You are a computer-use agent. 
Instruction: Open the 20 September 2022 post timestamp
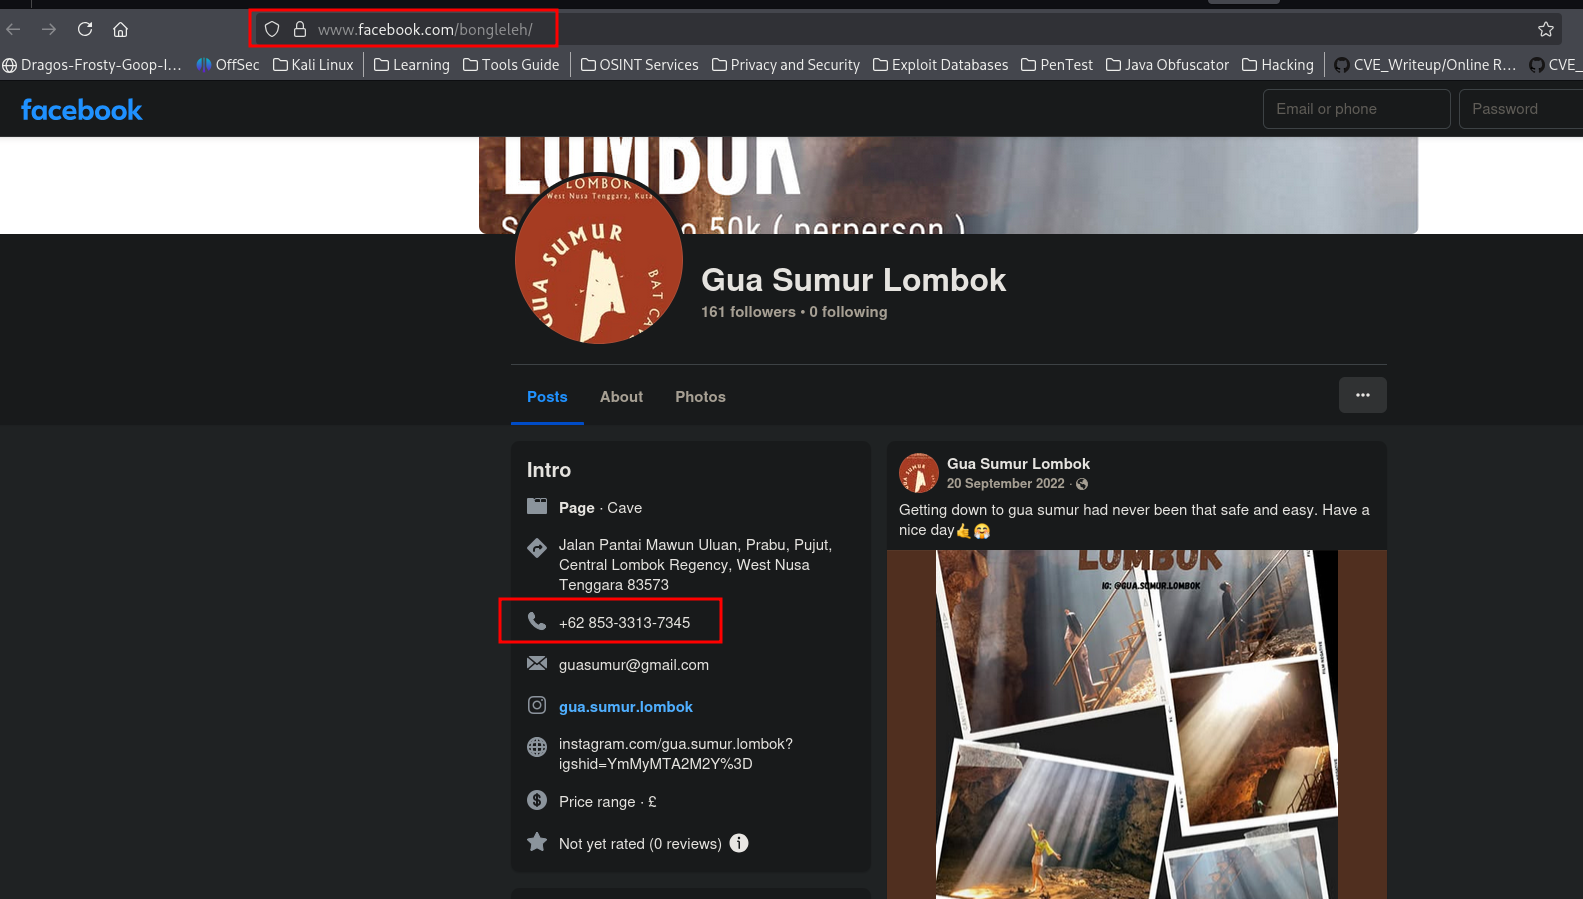(1005, 484)
